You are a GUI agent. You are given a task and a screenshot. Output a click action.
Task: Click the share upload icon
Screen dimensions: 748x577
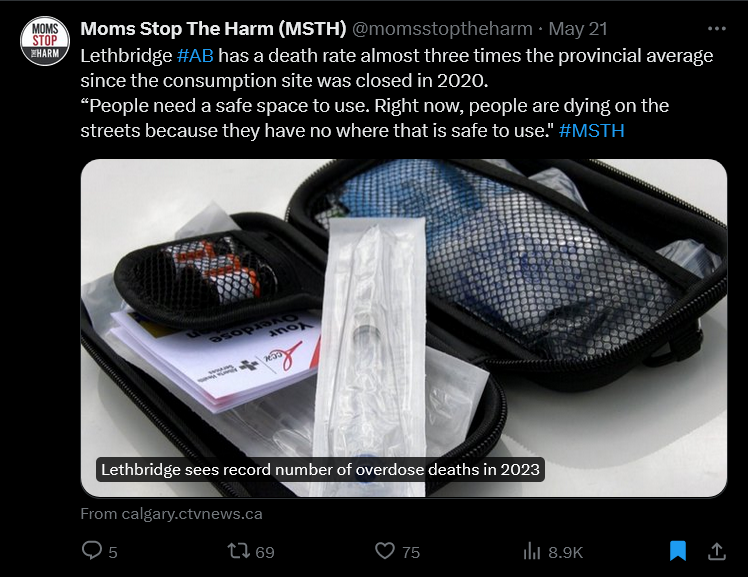pos(717,551)
